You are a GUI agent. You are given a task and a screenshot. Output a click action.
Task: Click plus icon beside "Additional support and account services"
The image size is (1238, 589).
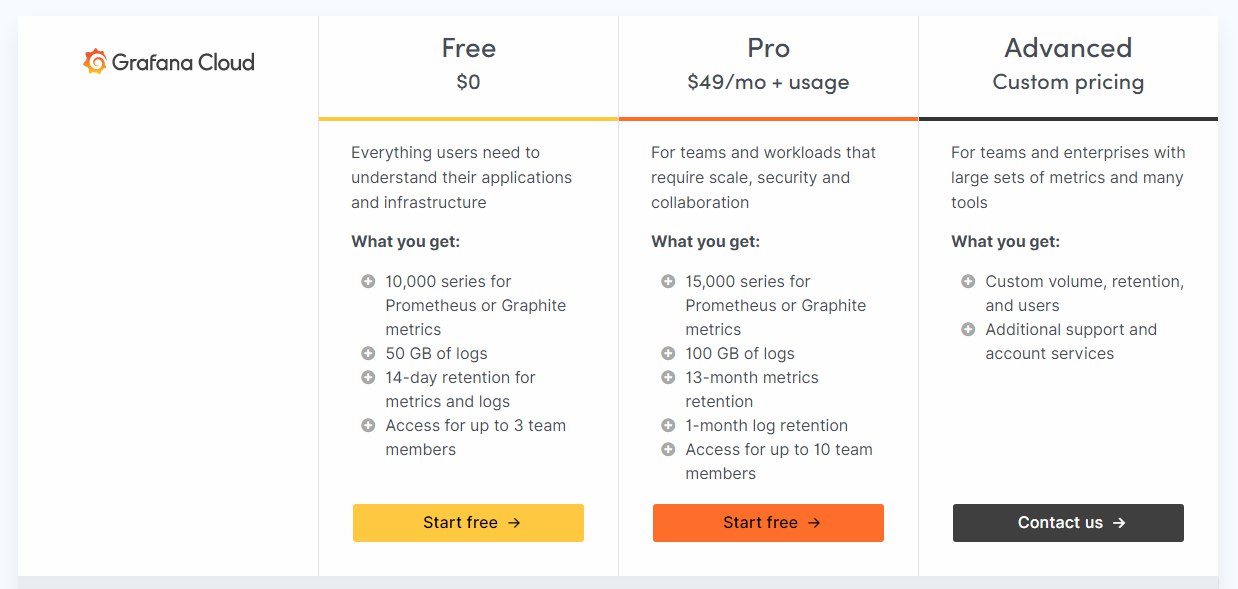(x=968, y=329)
